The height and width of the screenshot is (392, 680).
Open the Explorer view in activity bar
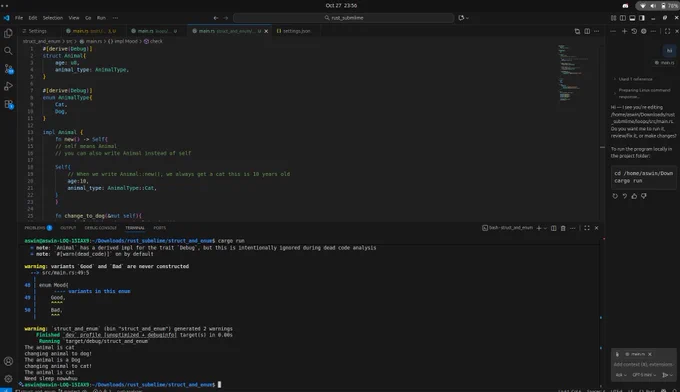(x=8, y=33)
